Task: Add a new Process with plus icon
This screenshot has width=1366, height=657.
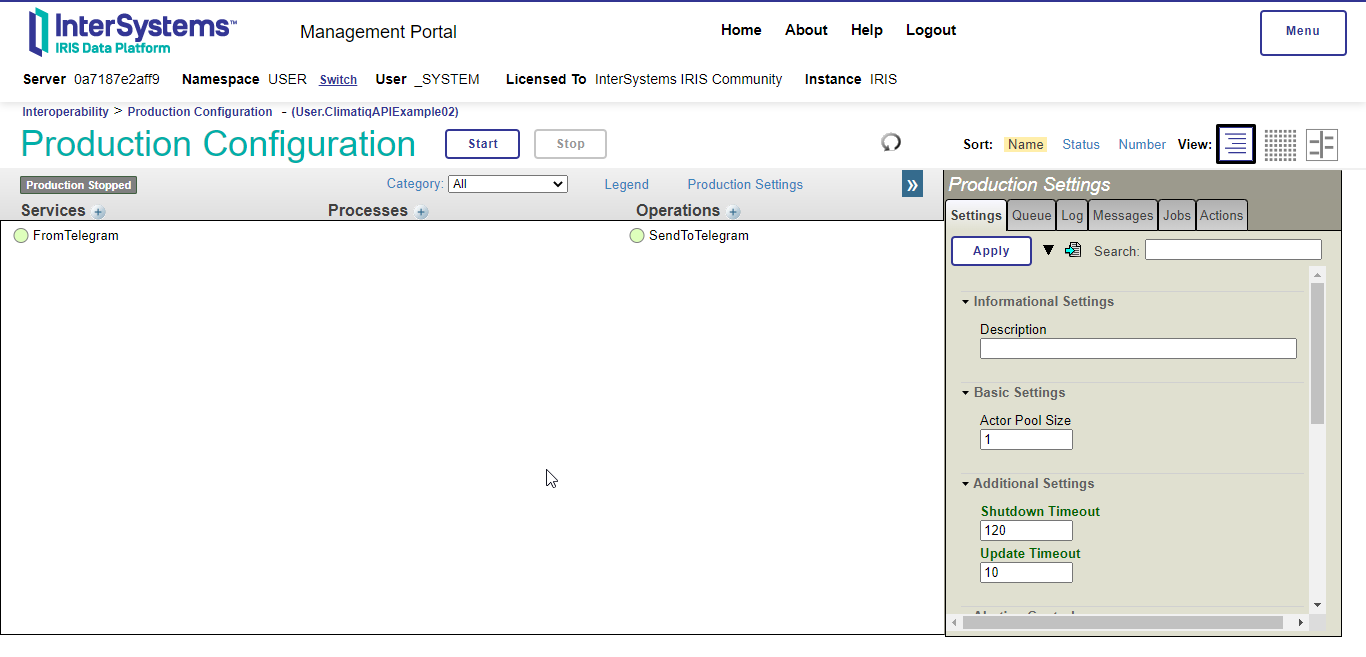Action: coord(422,212)
